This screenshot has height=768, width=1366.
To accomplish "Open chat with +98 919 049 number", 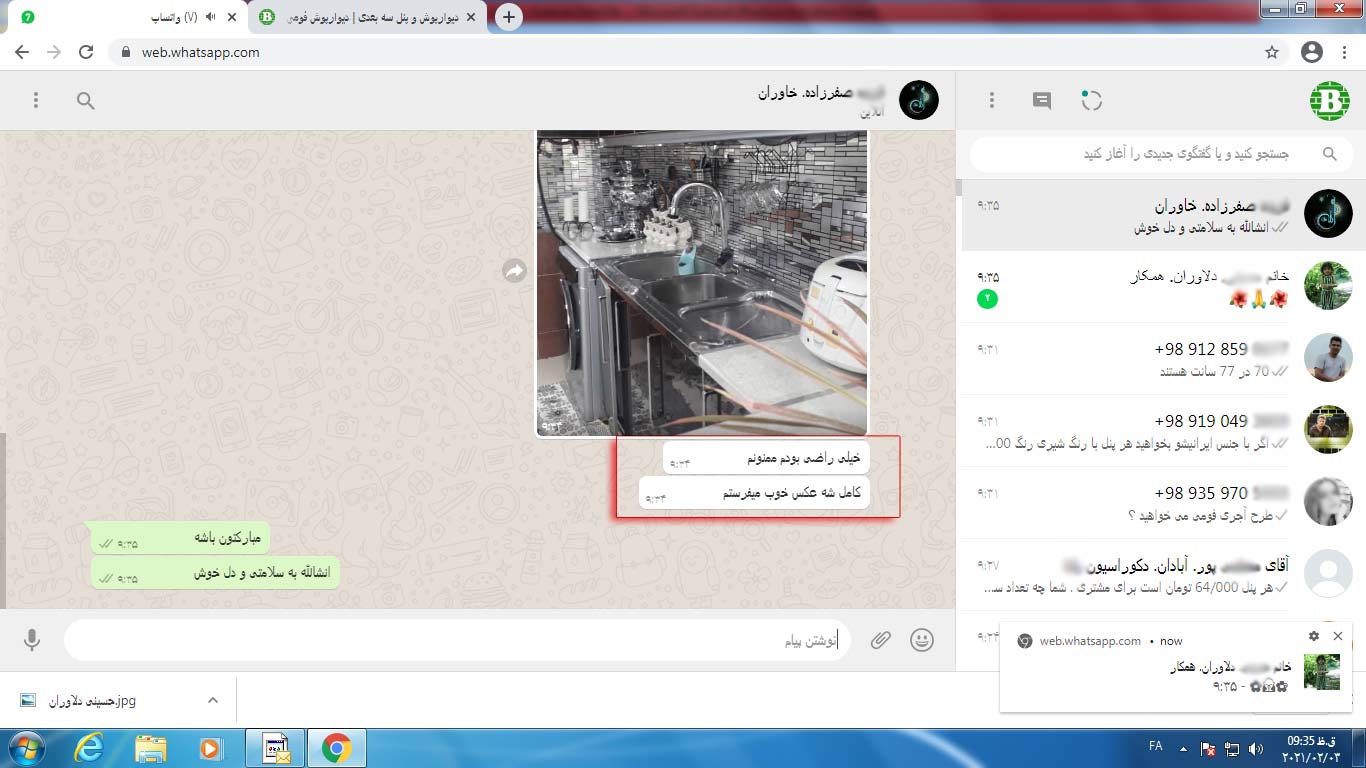I will (1161, 431).
